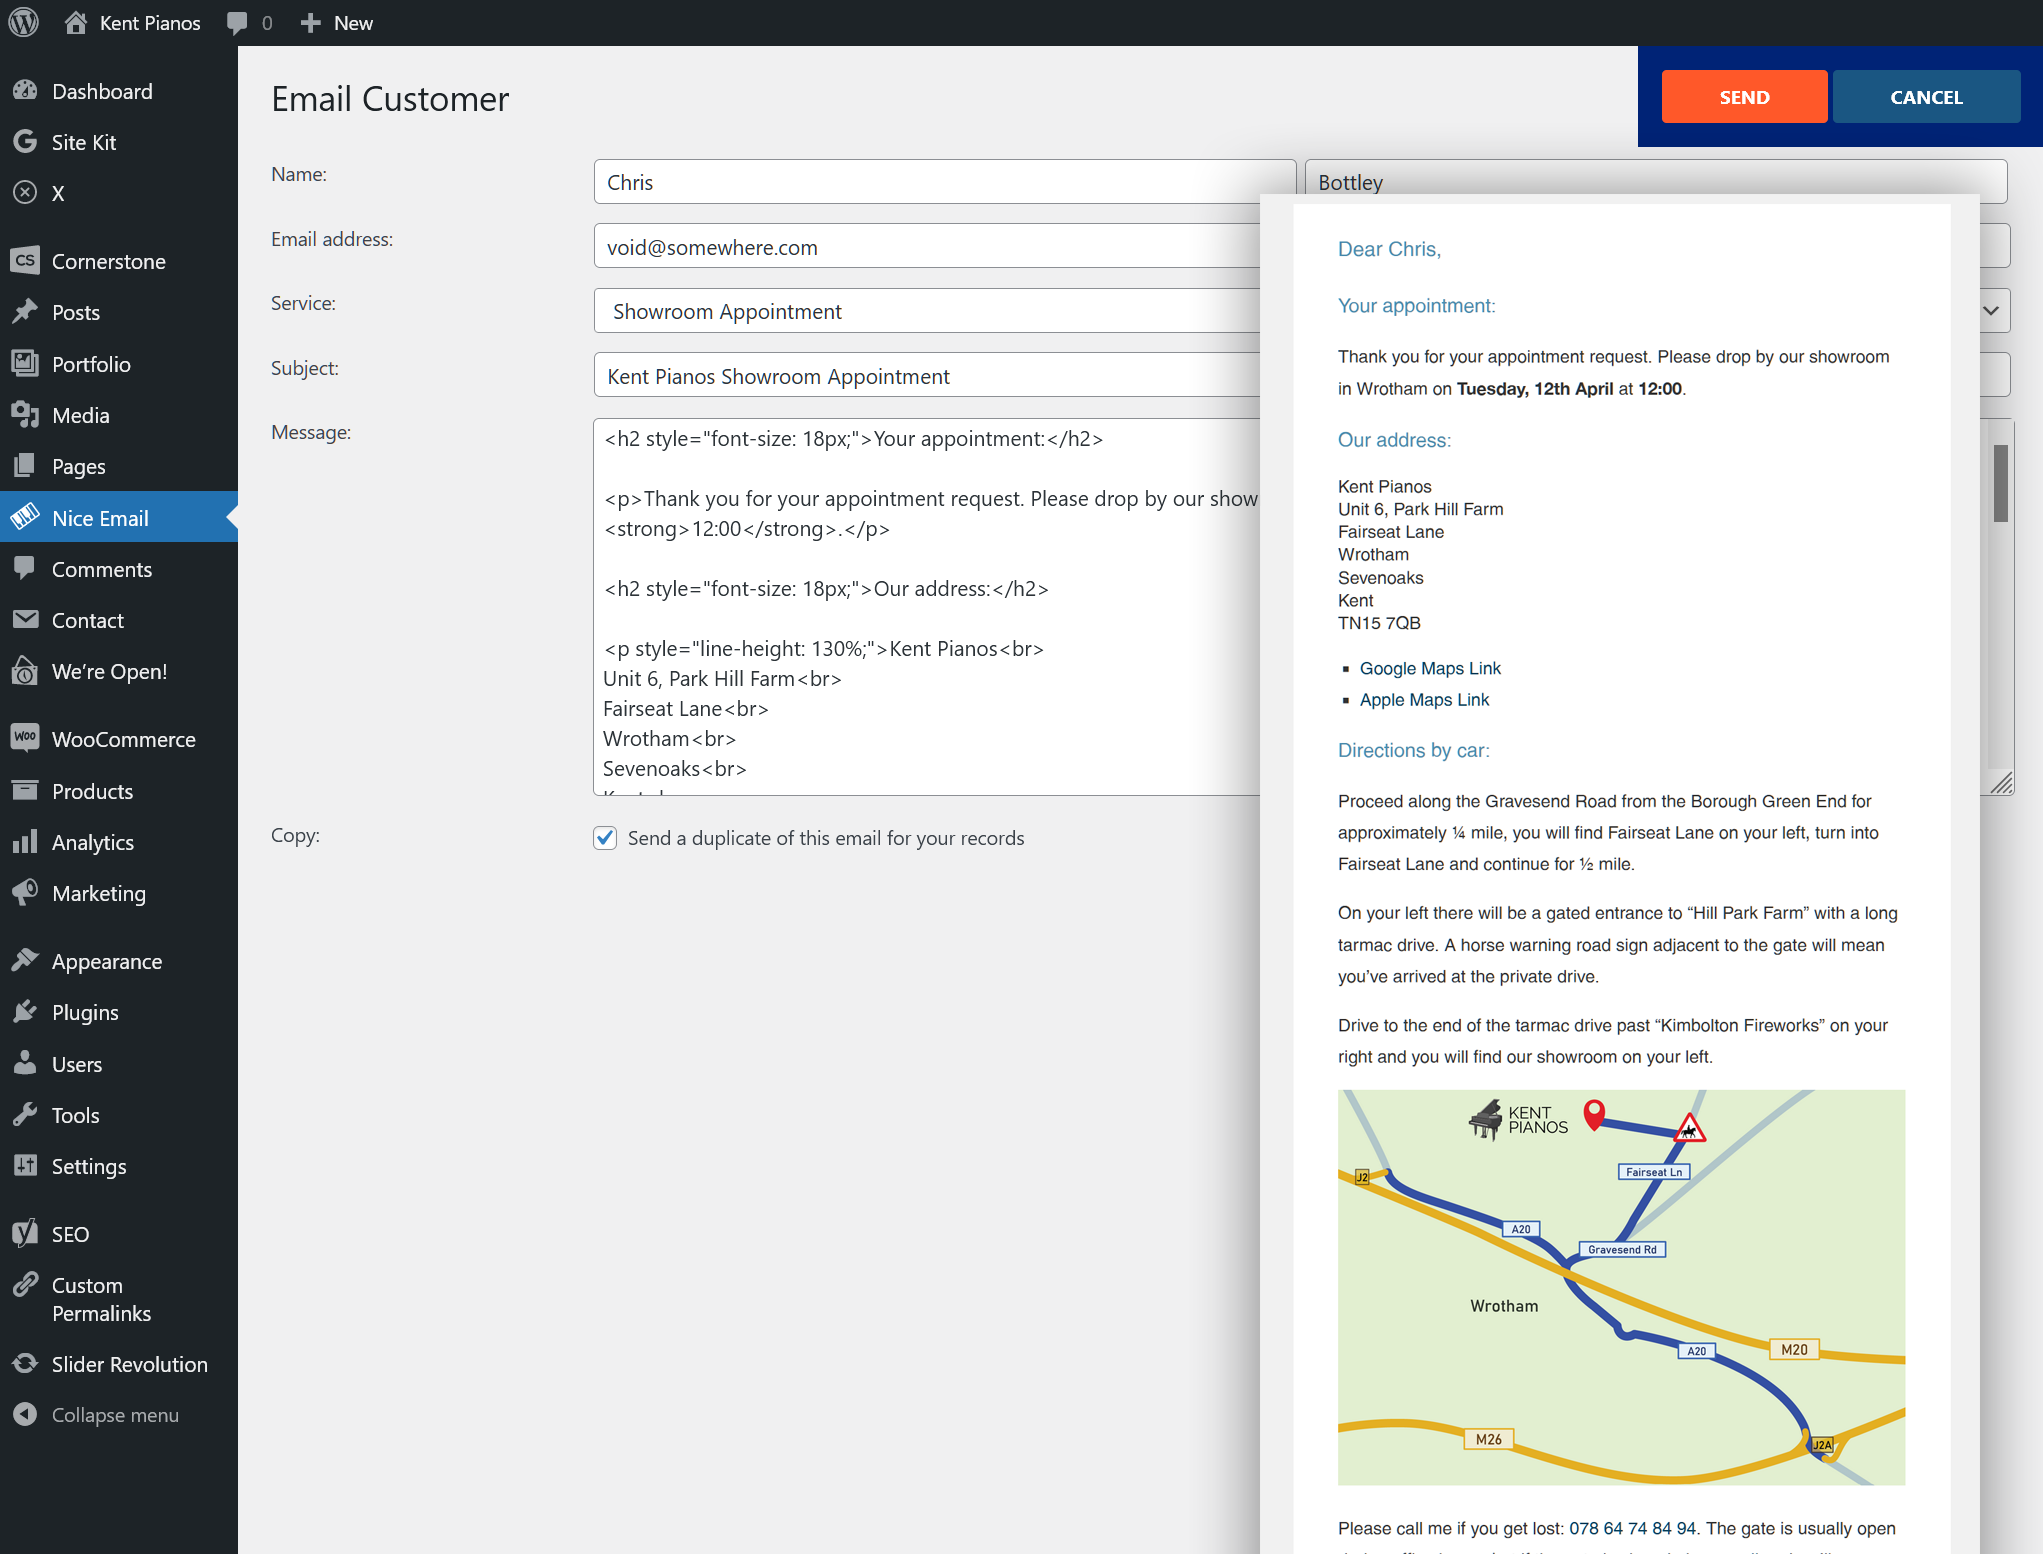Open the Nice Email menu item

pyautogui.click(x=100, y=518)
